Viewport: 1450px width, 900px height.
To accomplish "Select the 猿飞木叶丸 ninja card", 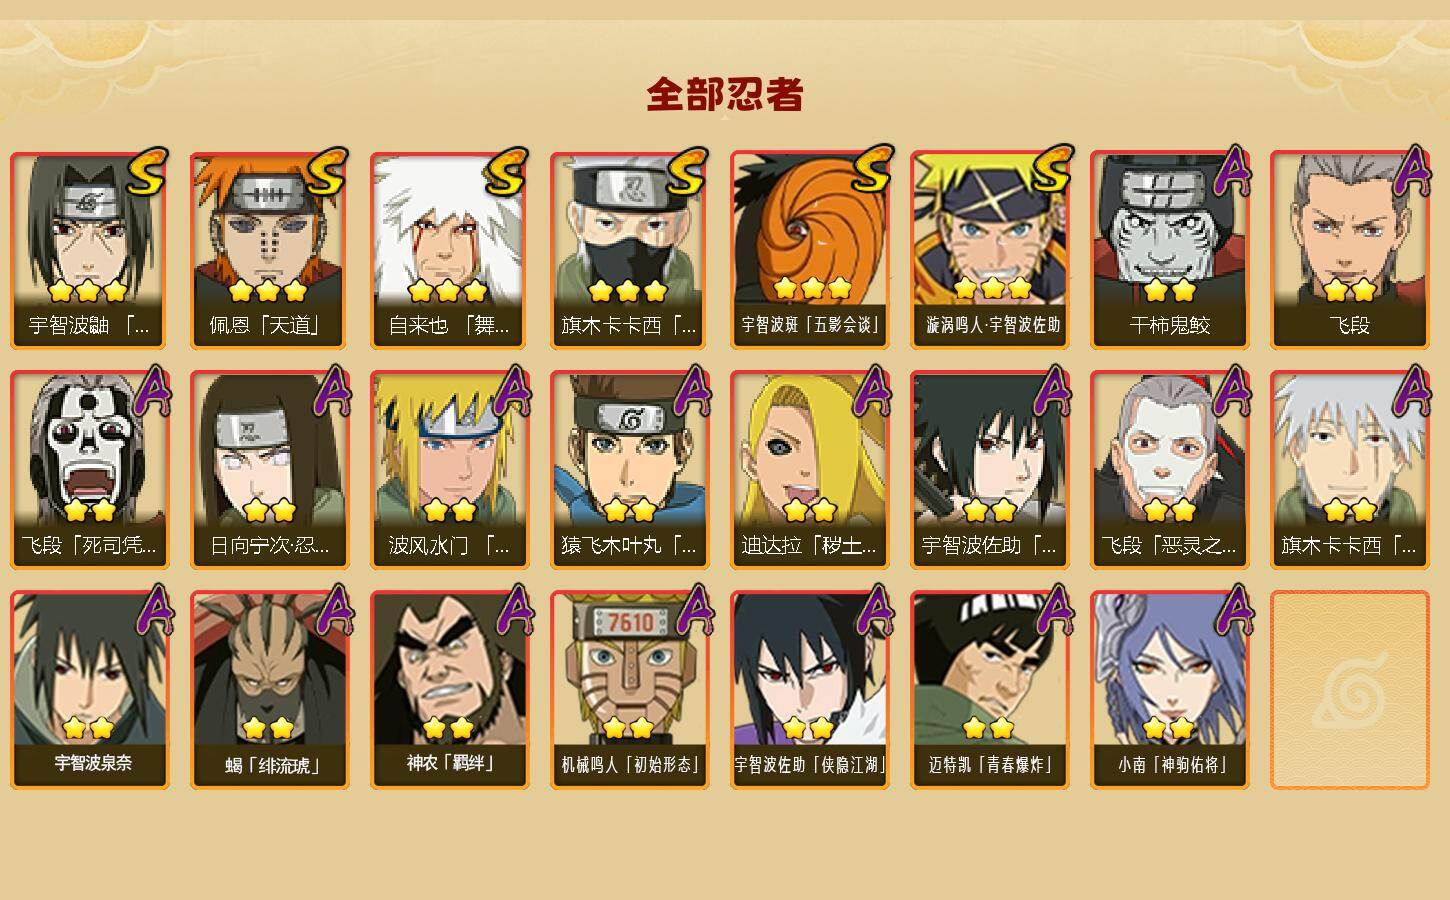I will (629, 470).
